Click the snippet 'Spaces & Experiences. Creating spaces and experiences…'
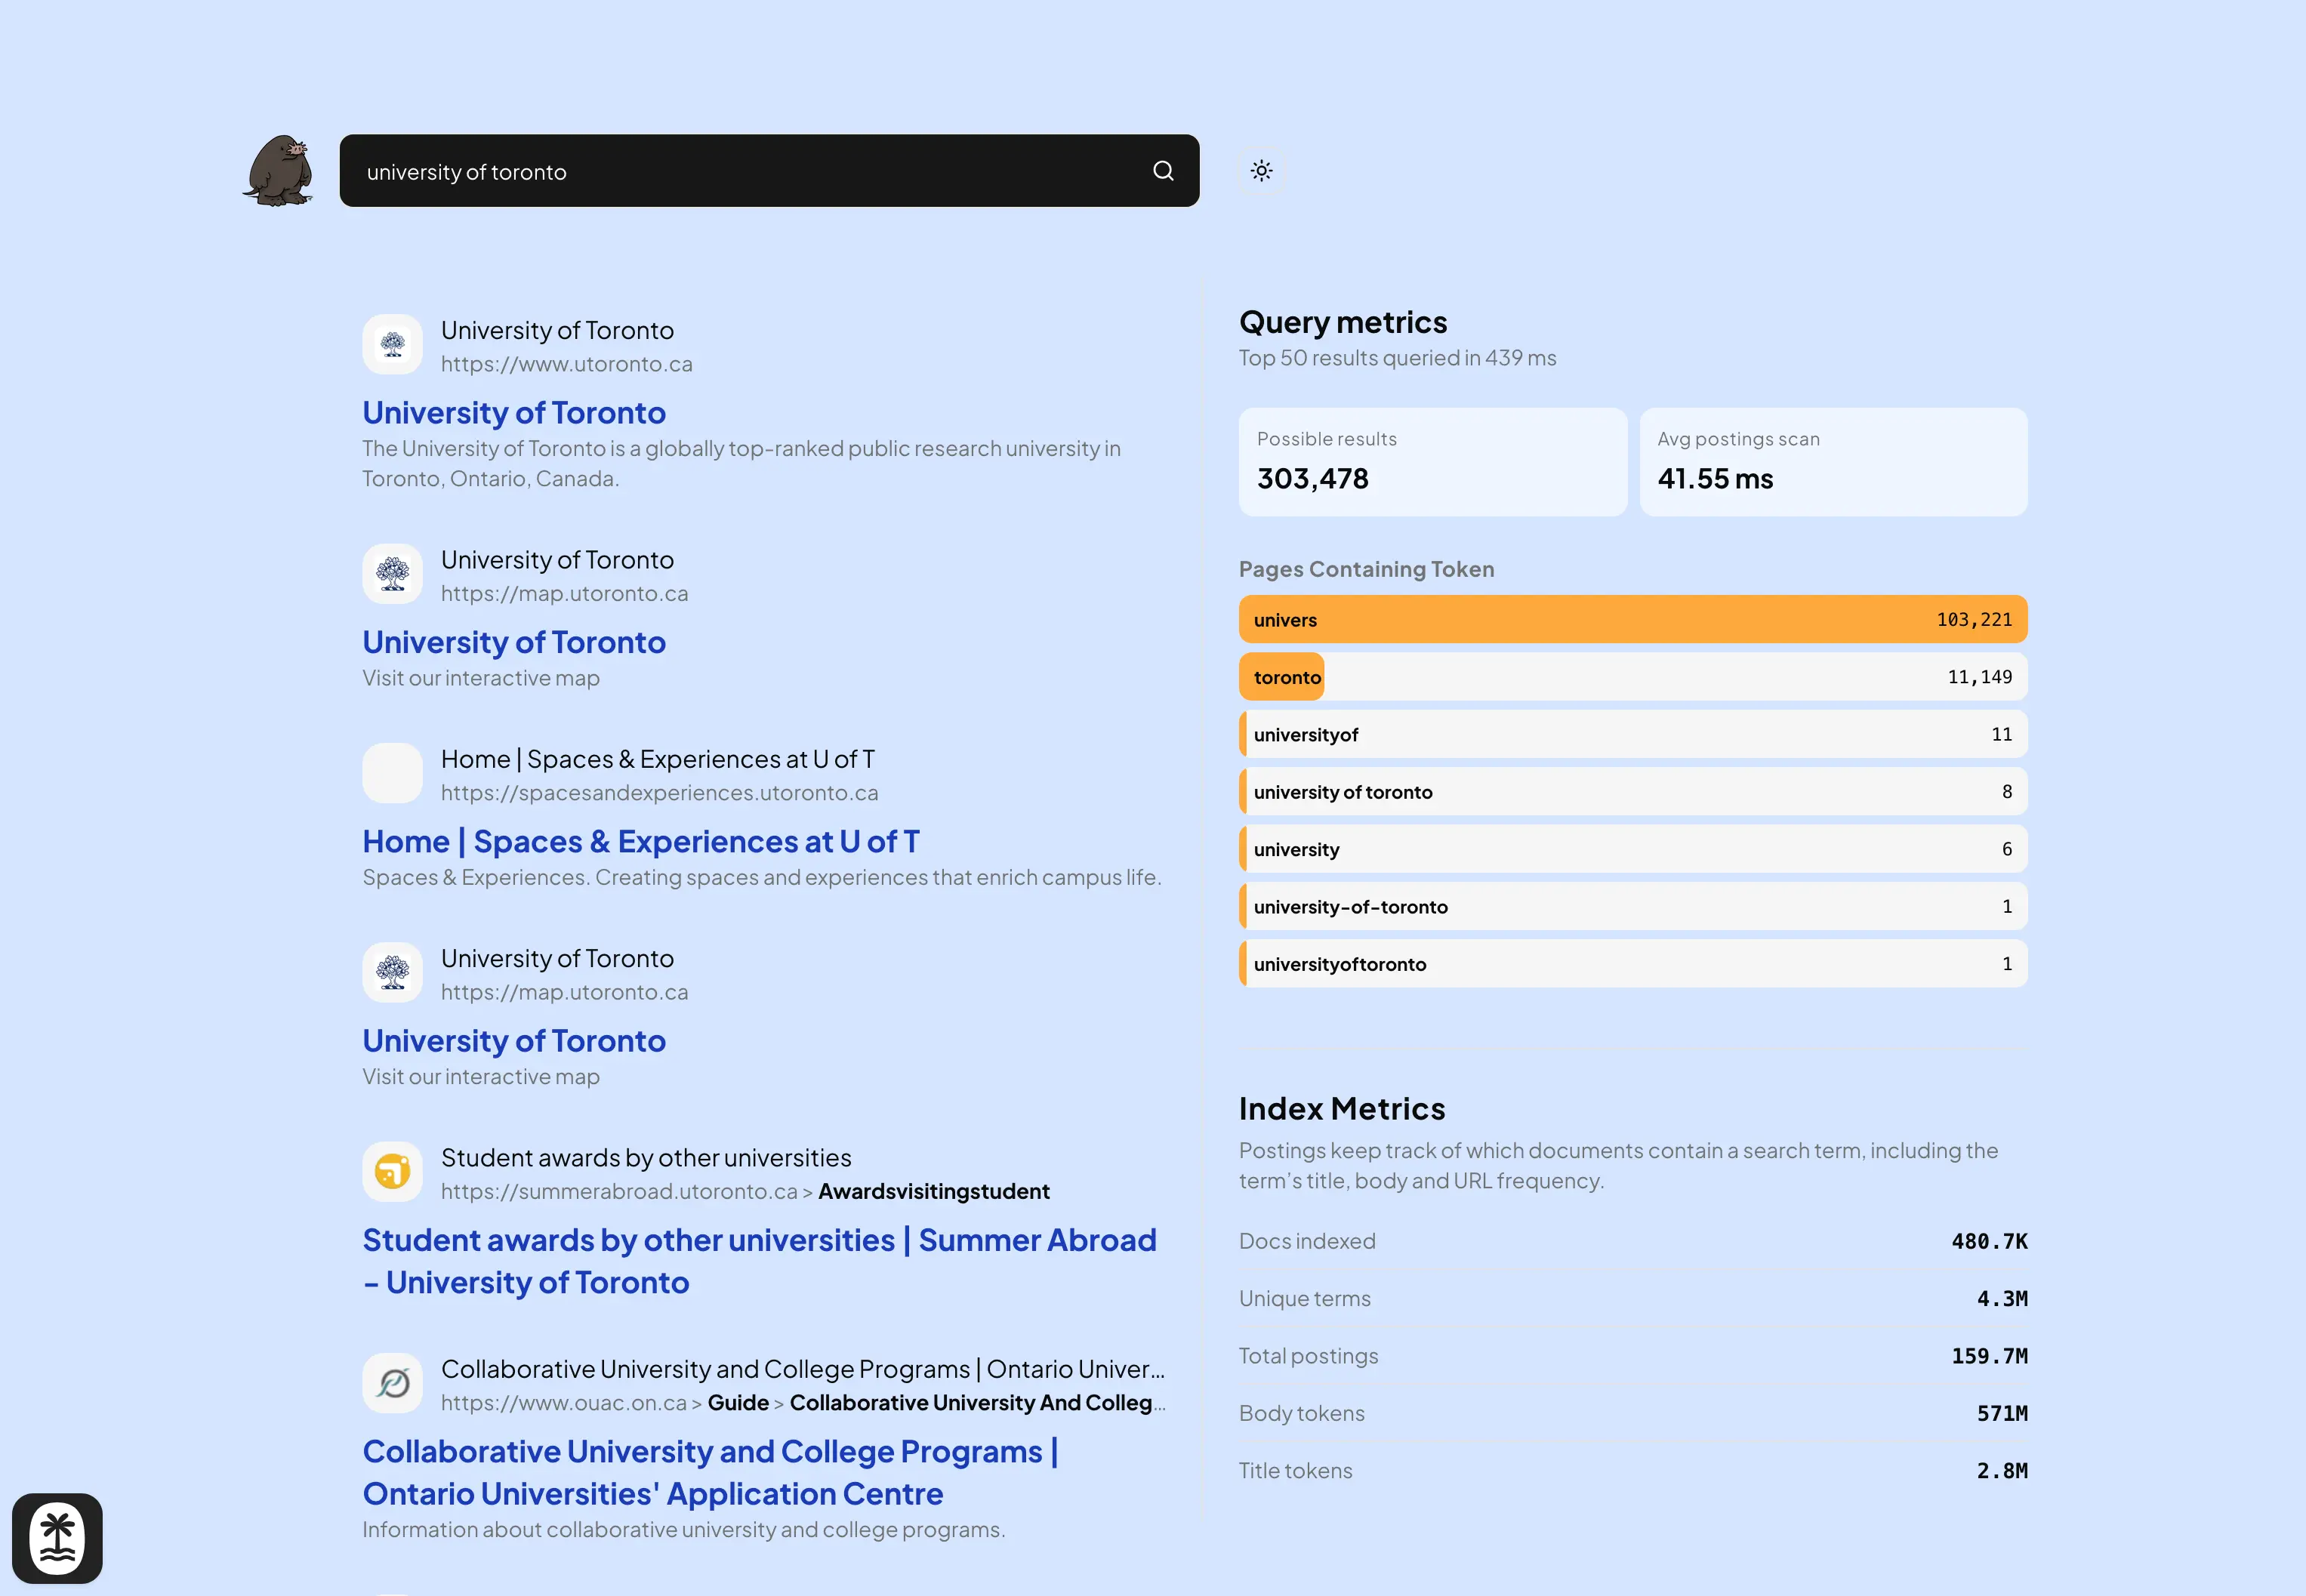The width and height of the screenshot is (2306, 1596). click(x=762, y=877)
